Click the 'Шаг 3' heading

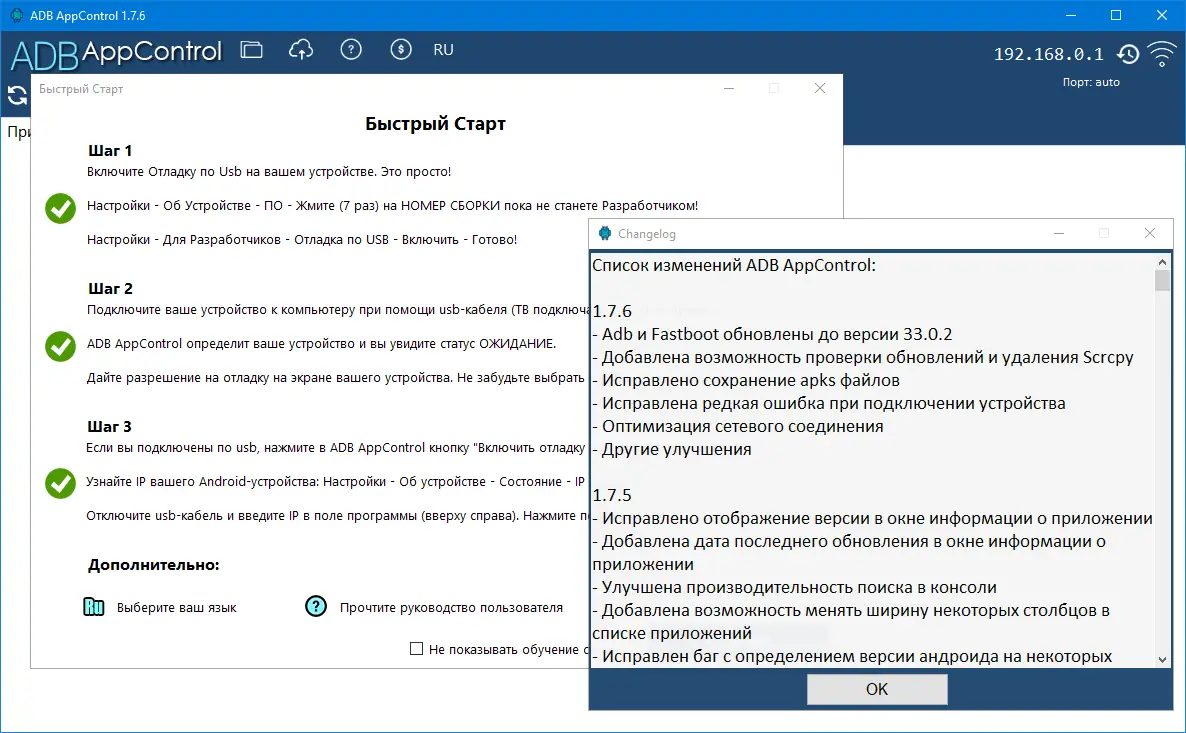pos(110,427)
